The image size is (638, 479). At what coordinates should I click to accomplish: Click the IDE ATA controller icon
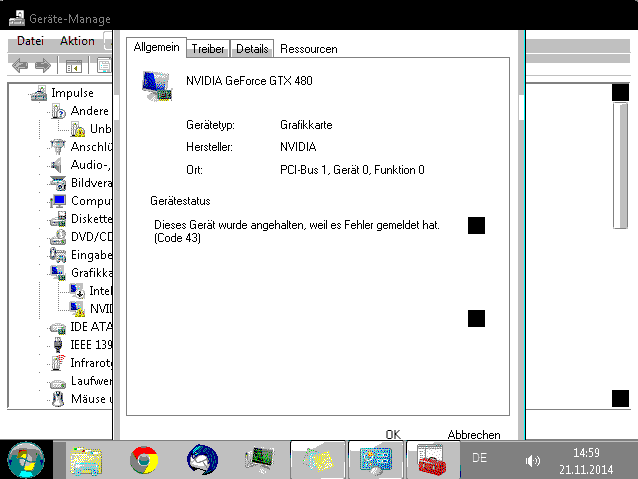[x=58, y=327]
